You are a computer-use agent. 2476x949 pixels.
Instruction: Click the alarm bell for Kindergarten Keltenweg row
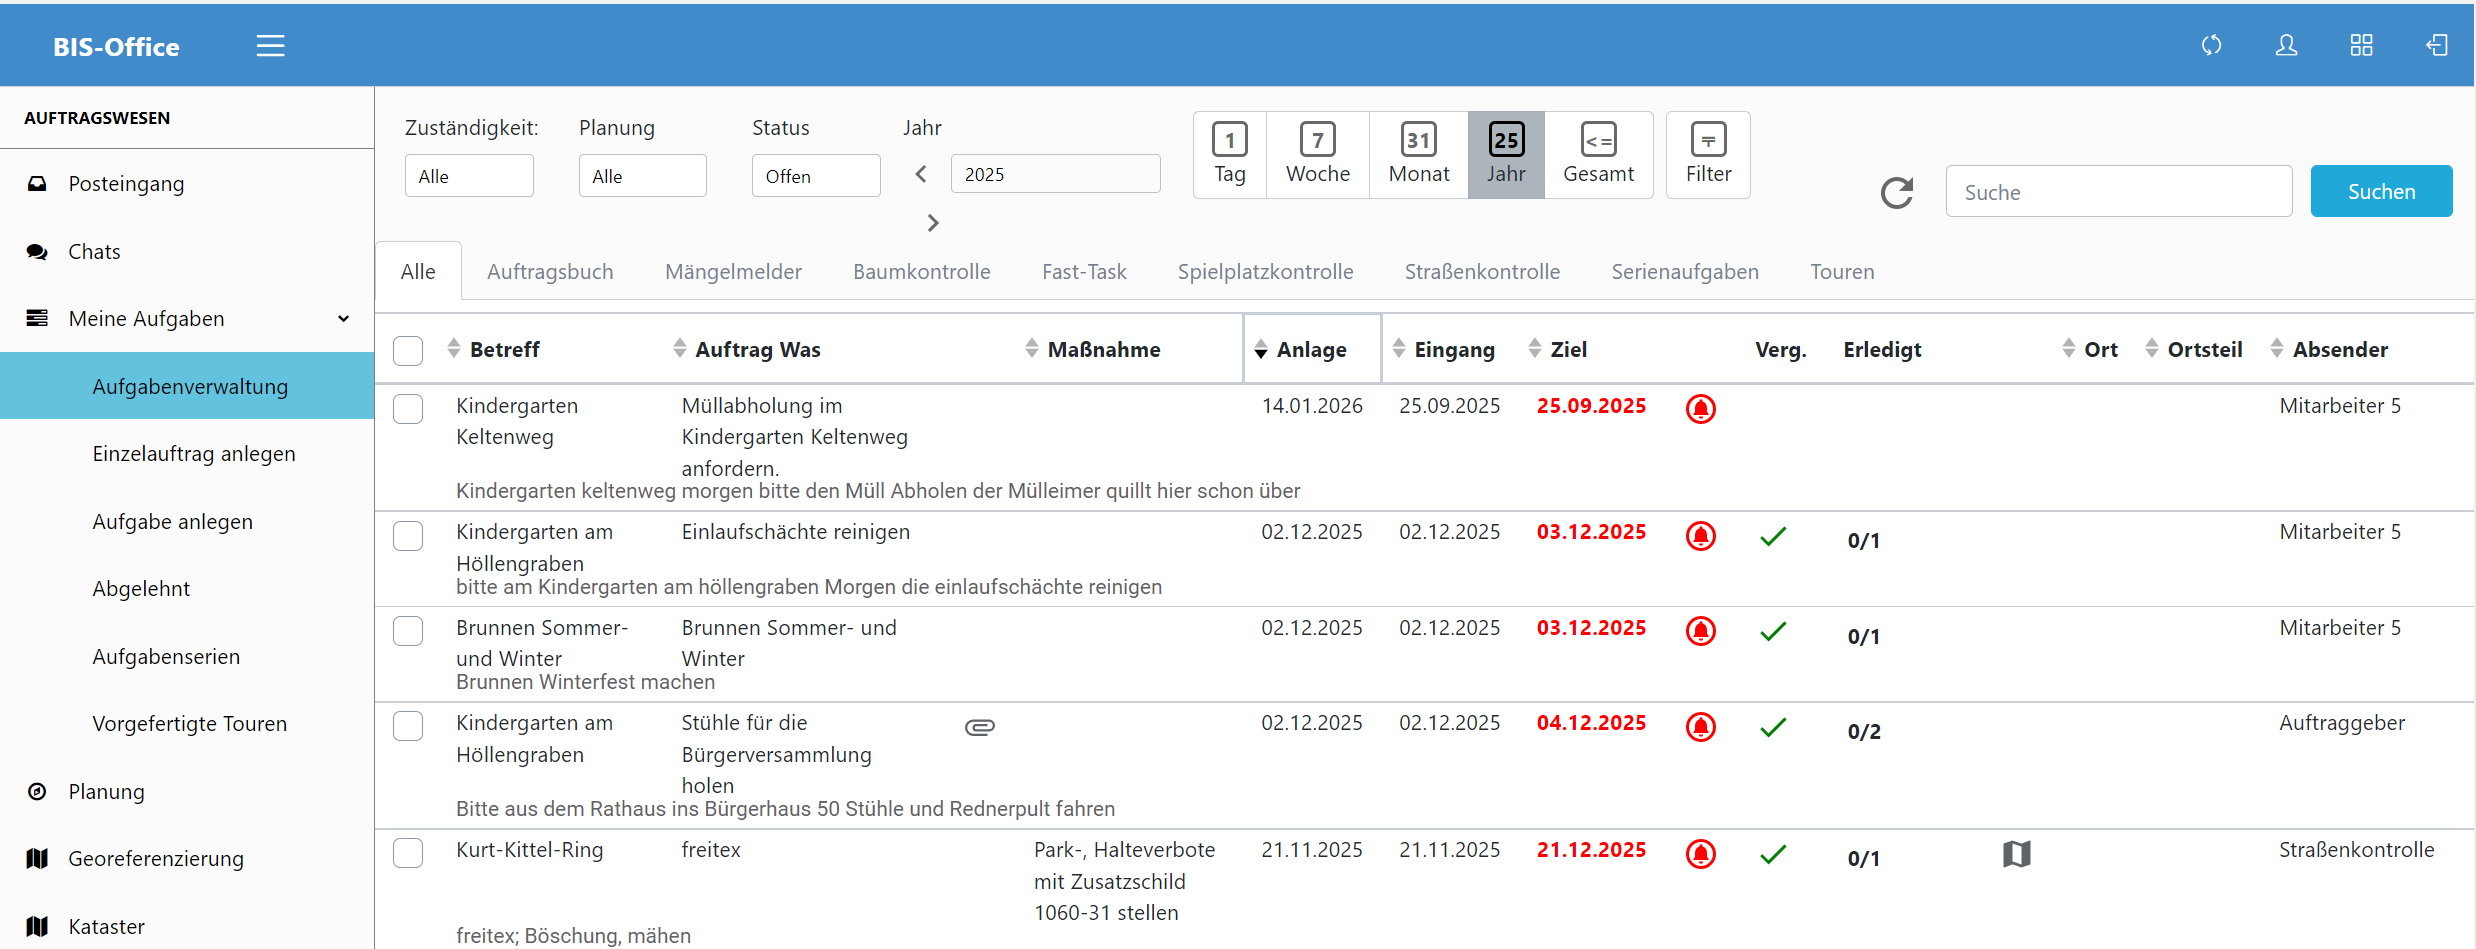1701,409
